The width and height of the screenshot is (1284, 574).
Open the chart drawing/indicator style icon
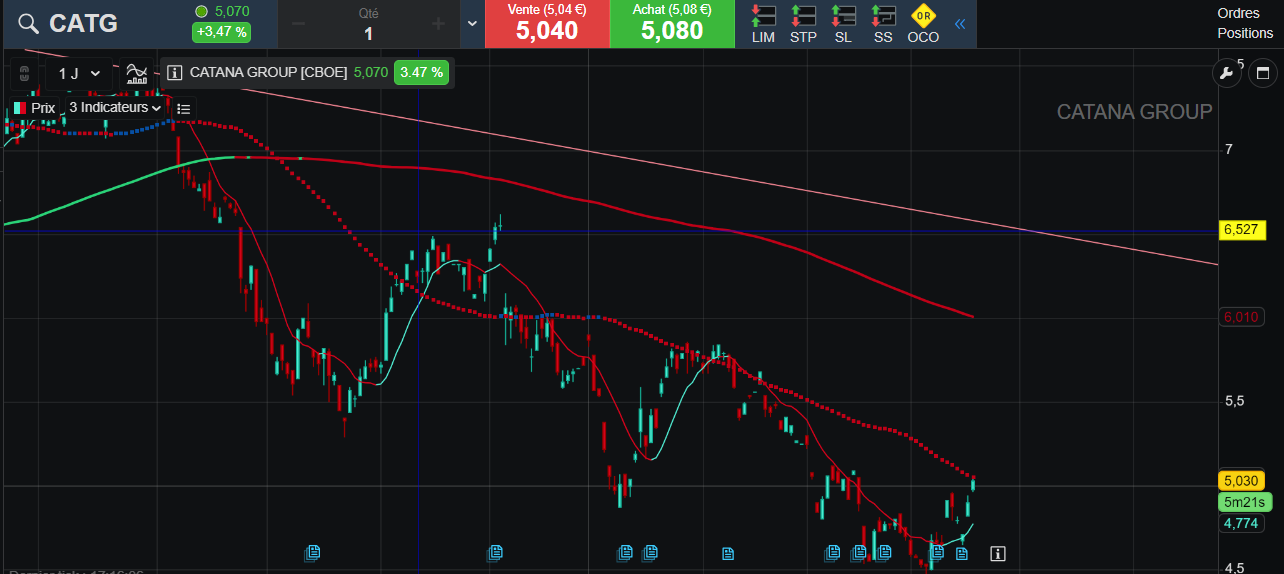tap(137, 73)
